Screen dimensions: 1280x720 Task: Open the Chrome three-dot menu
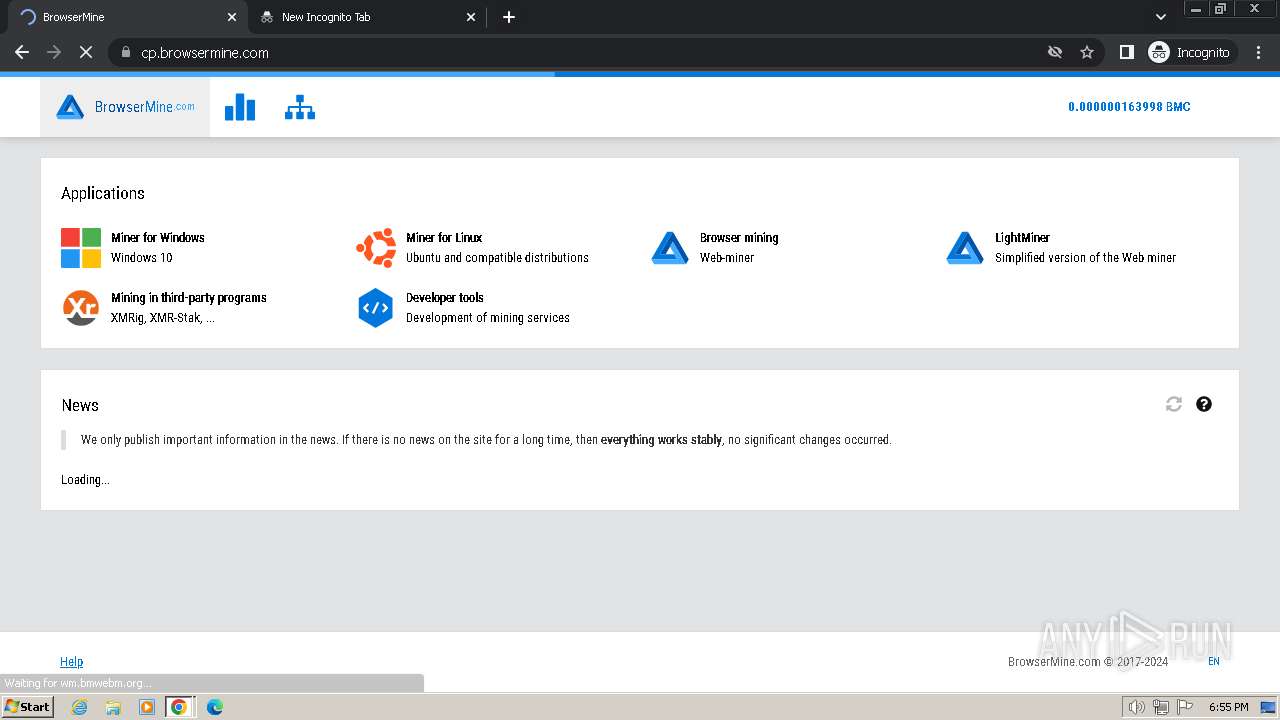click(x=1259, y=52)
